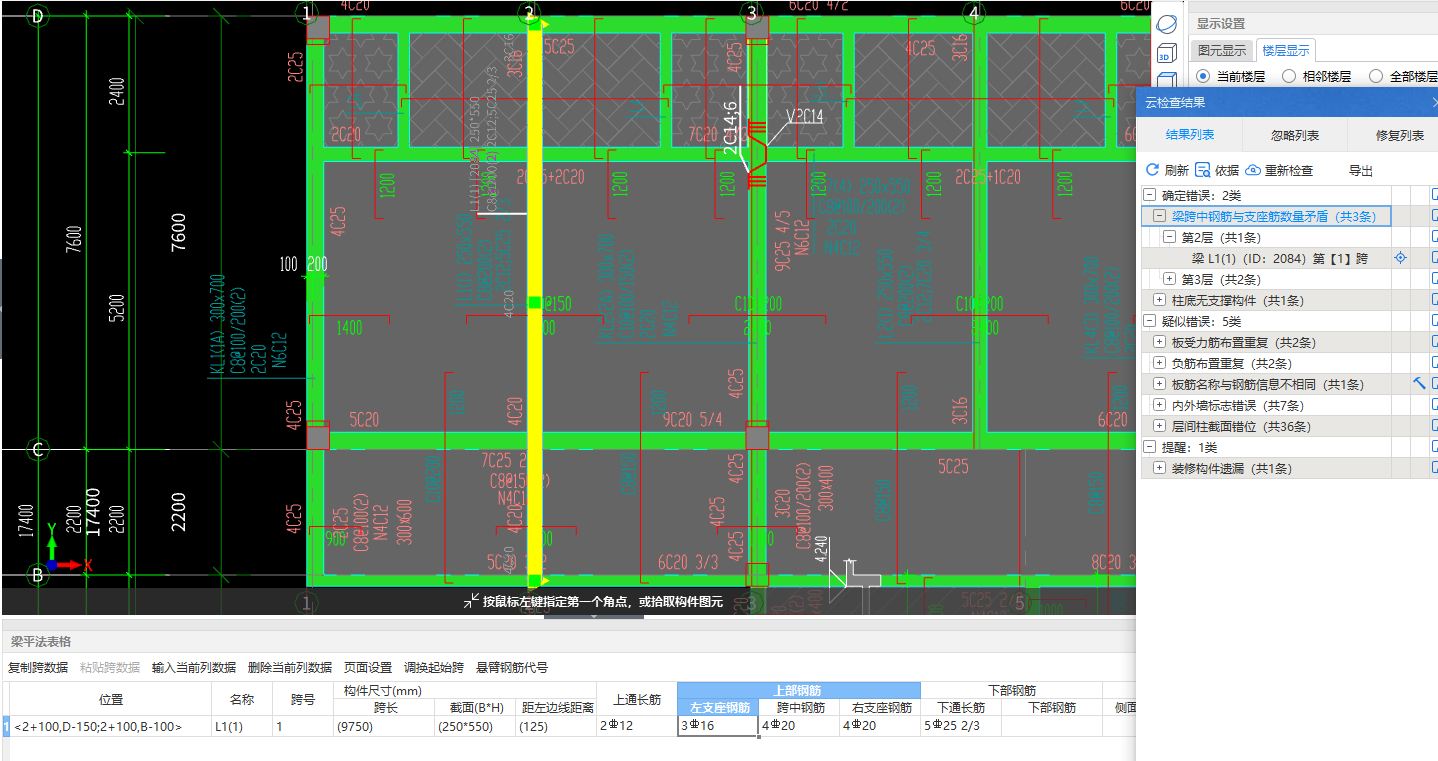Click the orbit view icon
The width and height of the screenshot is (1438, 761).
1166,22
